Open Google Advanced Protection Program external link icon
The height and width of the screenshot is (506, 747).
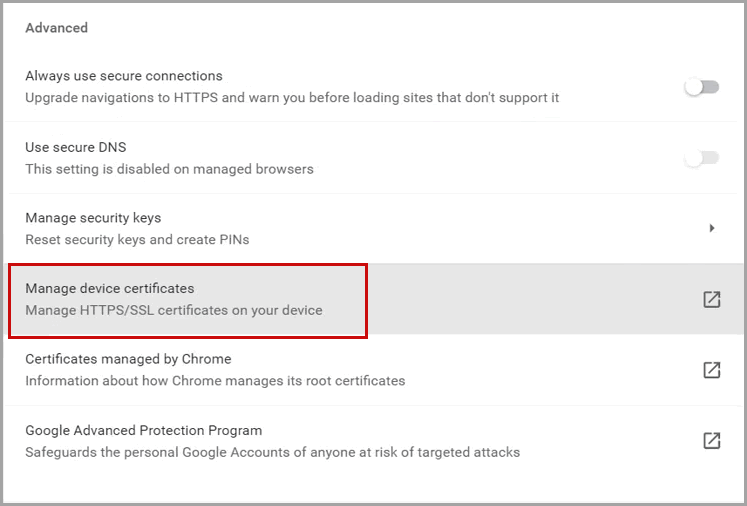point(712,440)
